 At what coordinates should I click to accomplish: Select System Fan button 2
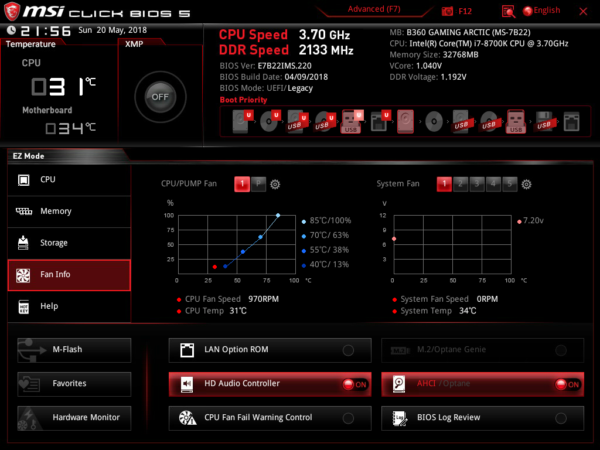[x=460, y=184]
